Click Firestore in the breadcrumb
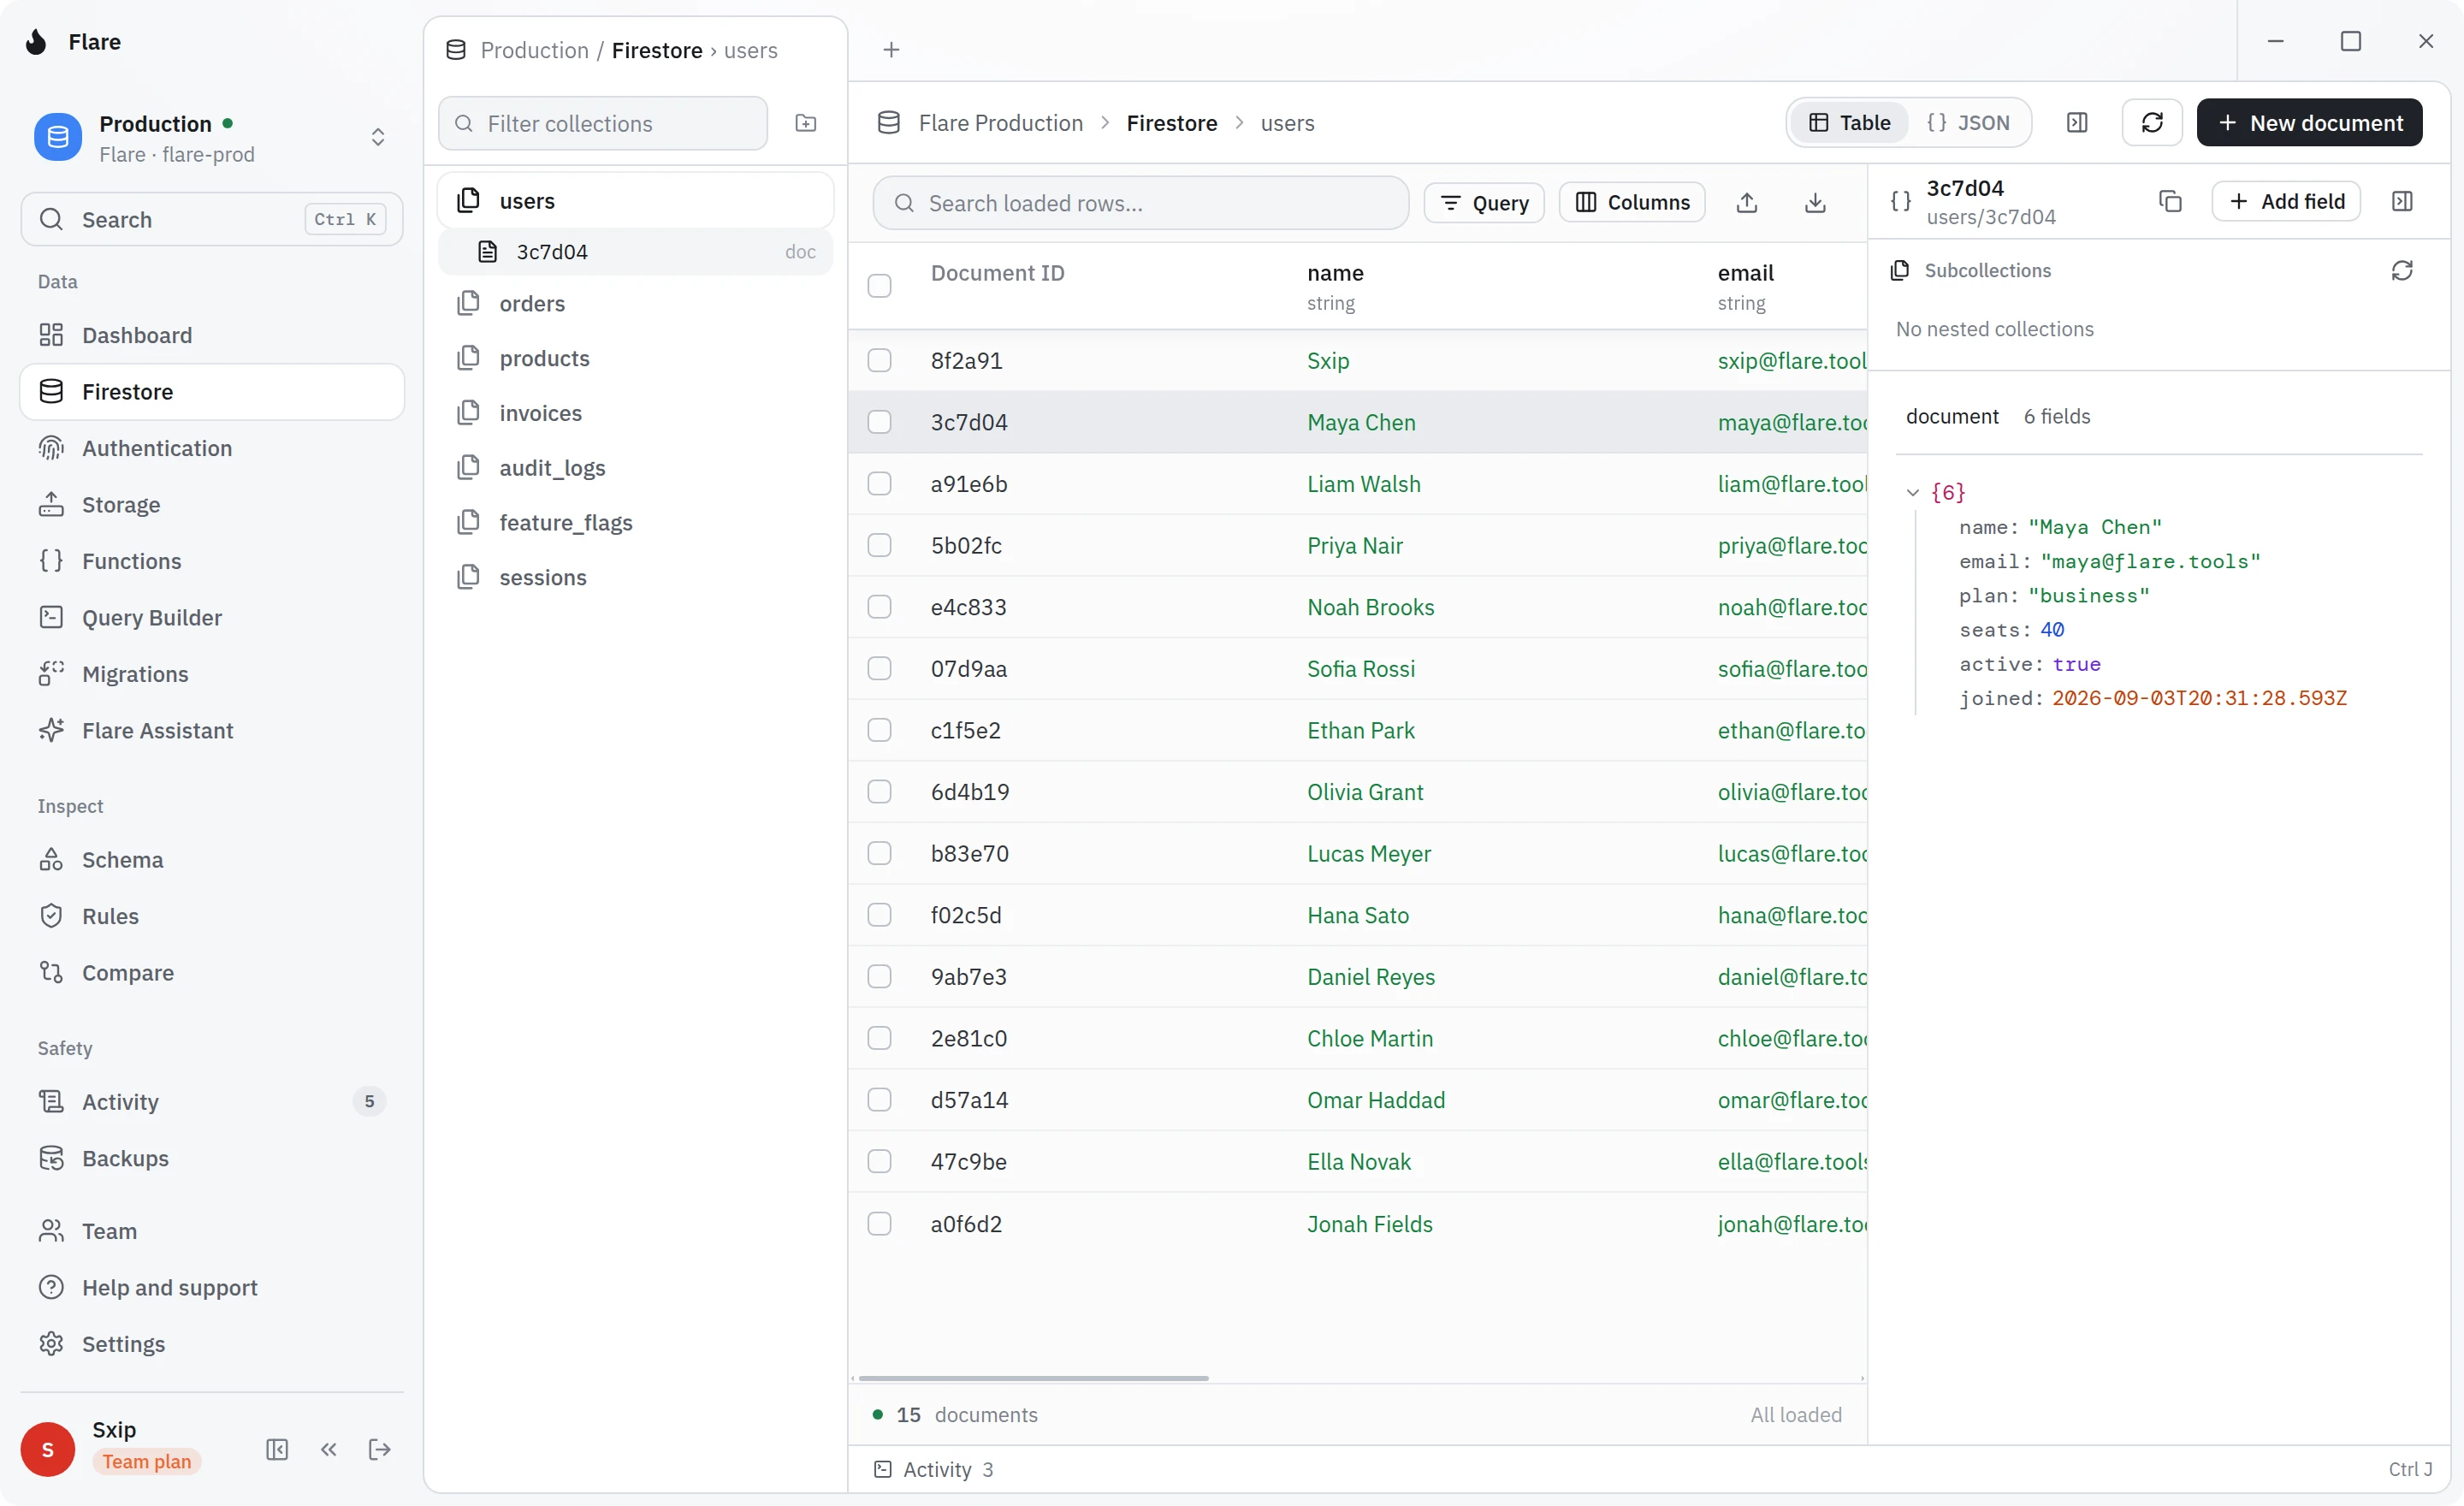Screen dimensions: 2464x1506 (1171, 123)
